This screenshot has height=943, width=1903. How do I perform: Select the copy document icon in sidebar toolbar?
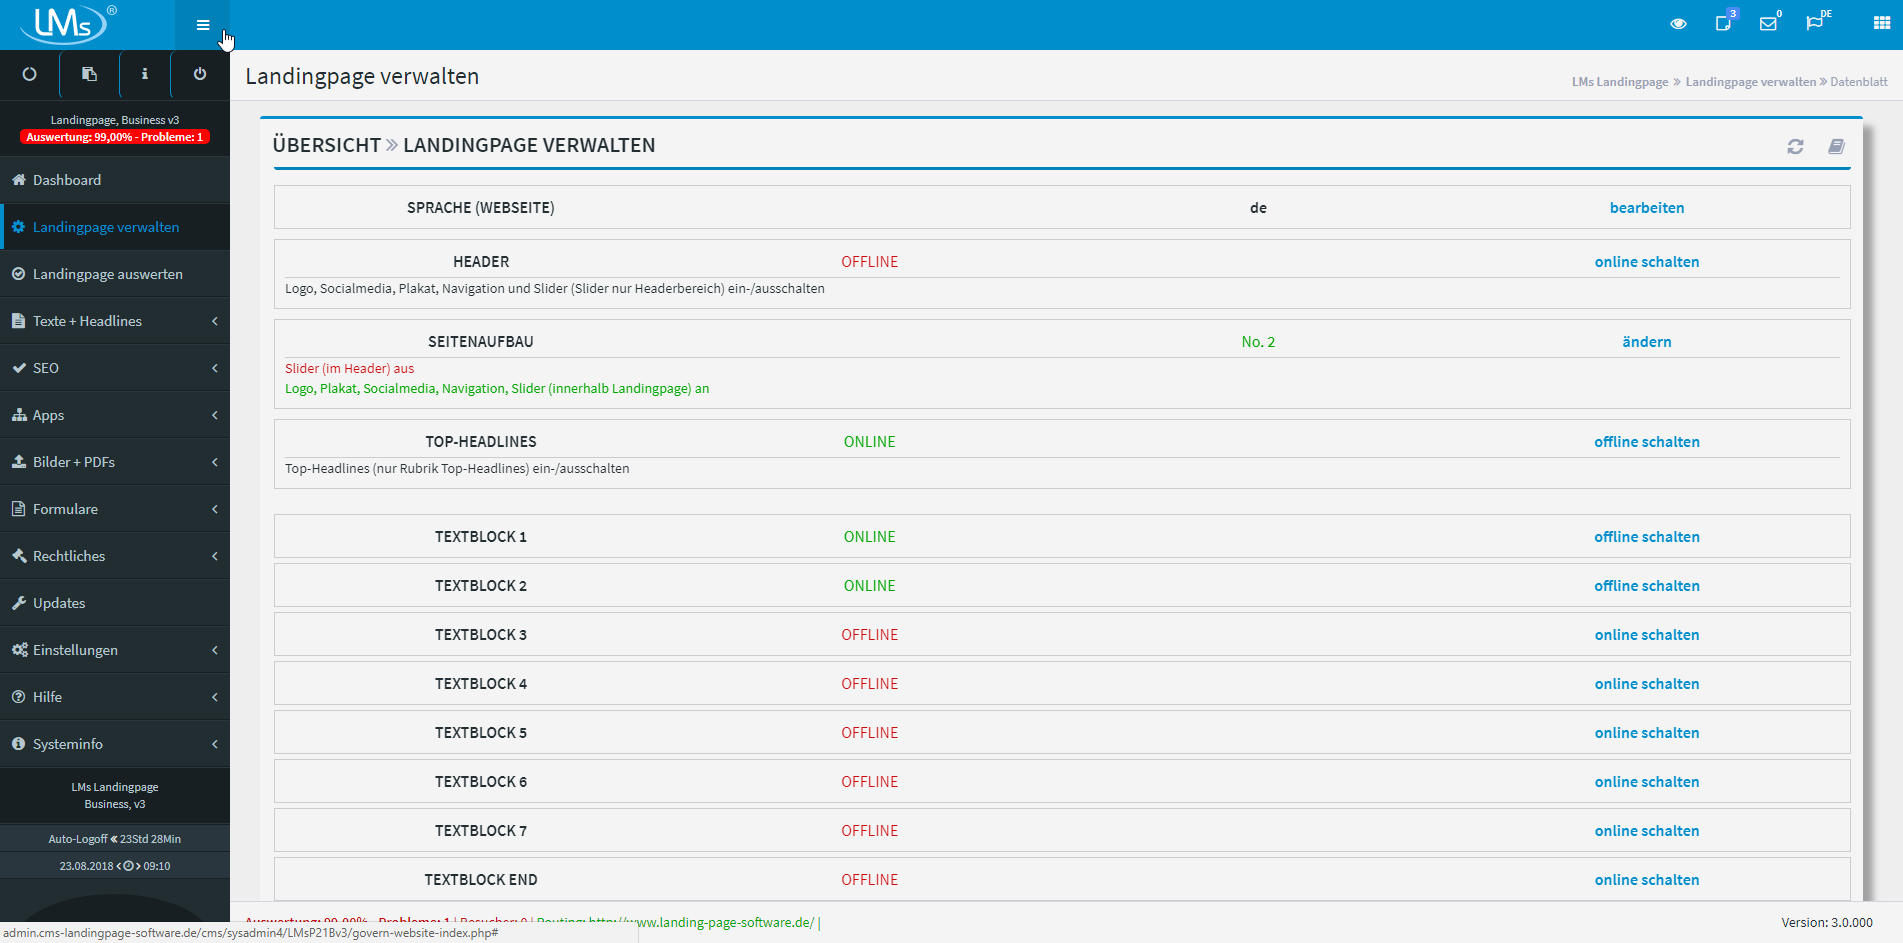point(88,74)
